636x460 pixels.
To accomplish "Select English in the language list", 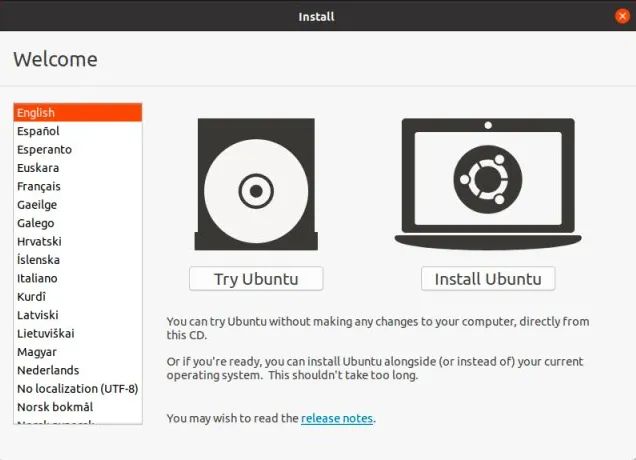I will (x=78, y=113).
